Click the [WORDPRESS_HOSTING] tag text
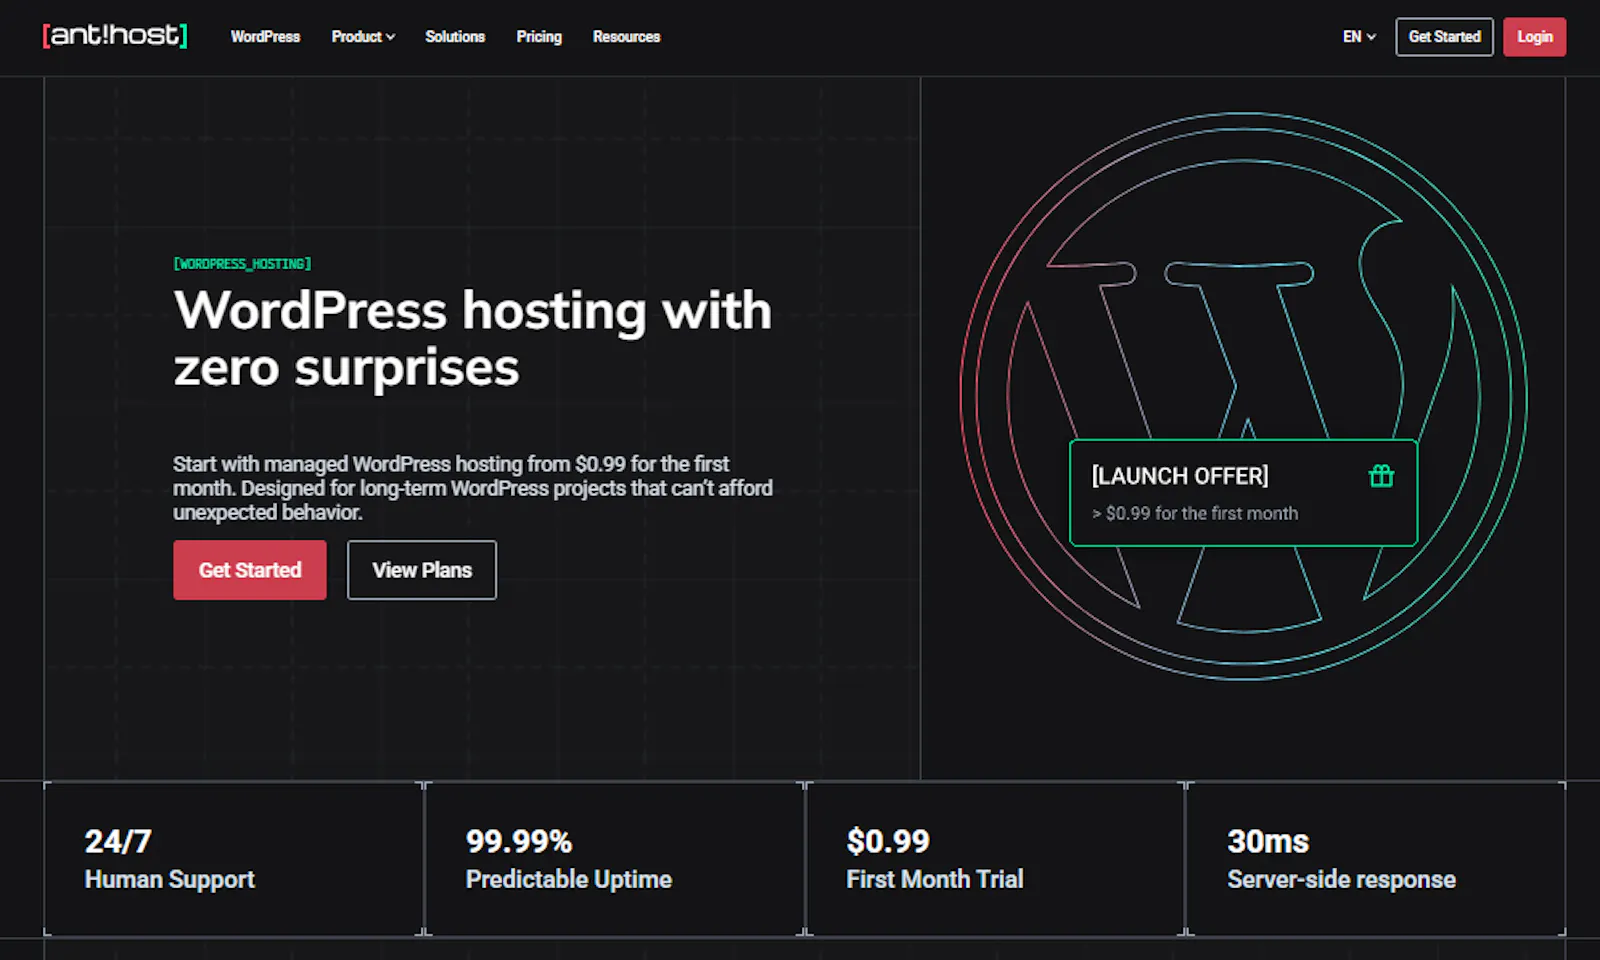1600x960 pixels. pos(242,264)
